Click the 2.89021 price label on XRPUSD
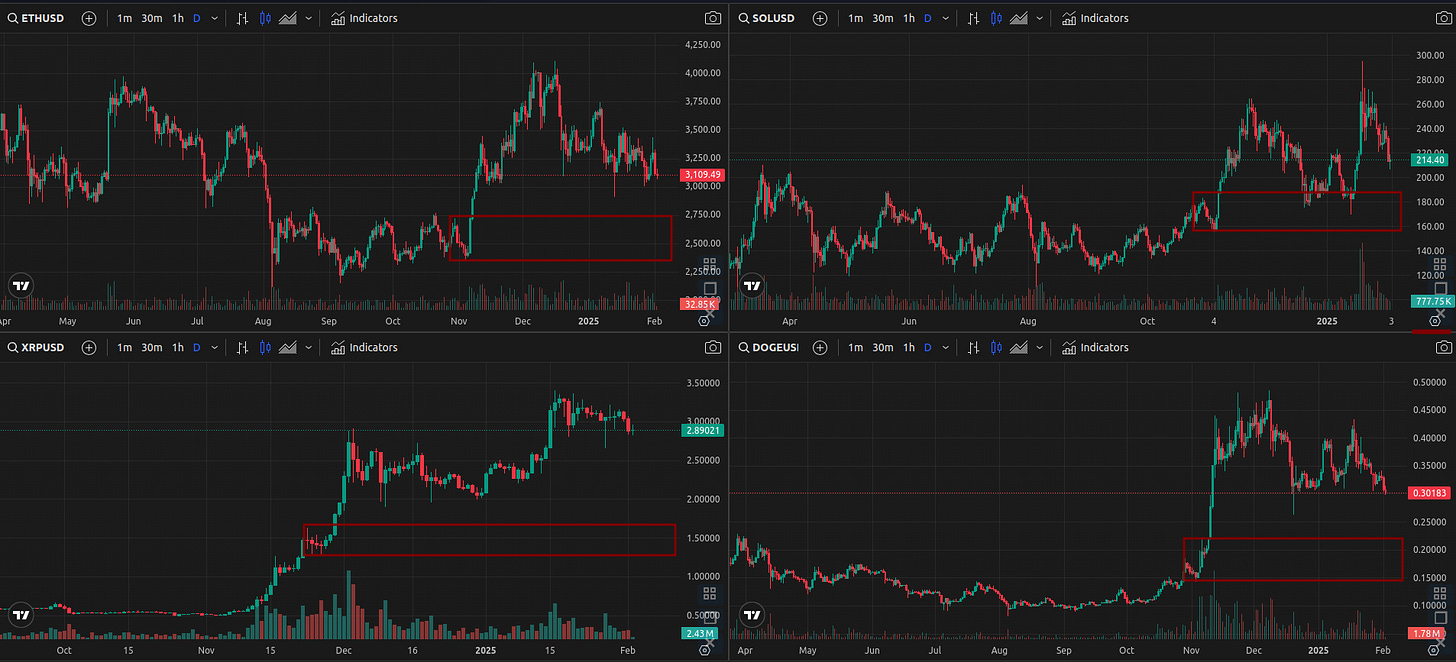The height and width of the screenshot is (662, 1456). (703, 430)
